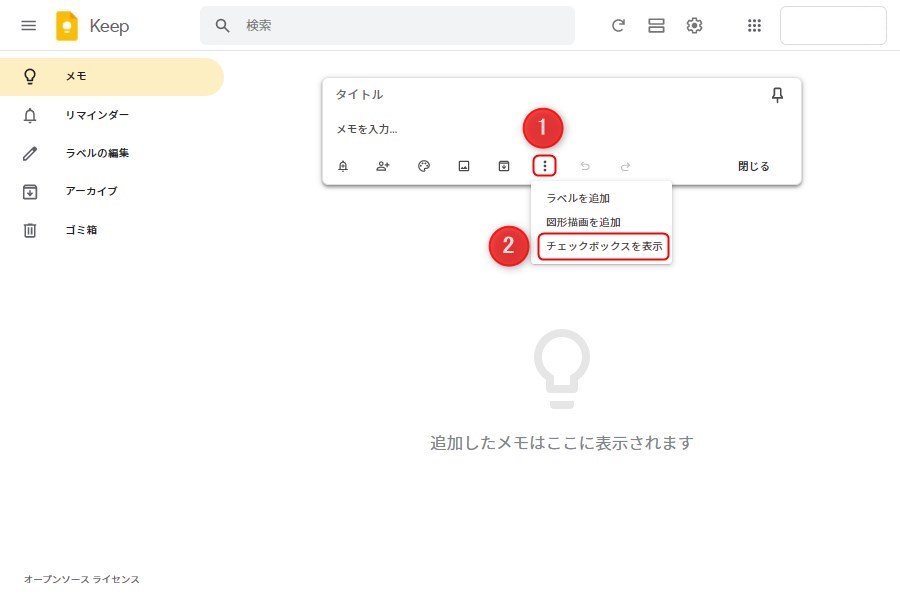The image size is (900, 600).
Task: Open the オープンソース ライセンス link
Action: coord(82,579)
